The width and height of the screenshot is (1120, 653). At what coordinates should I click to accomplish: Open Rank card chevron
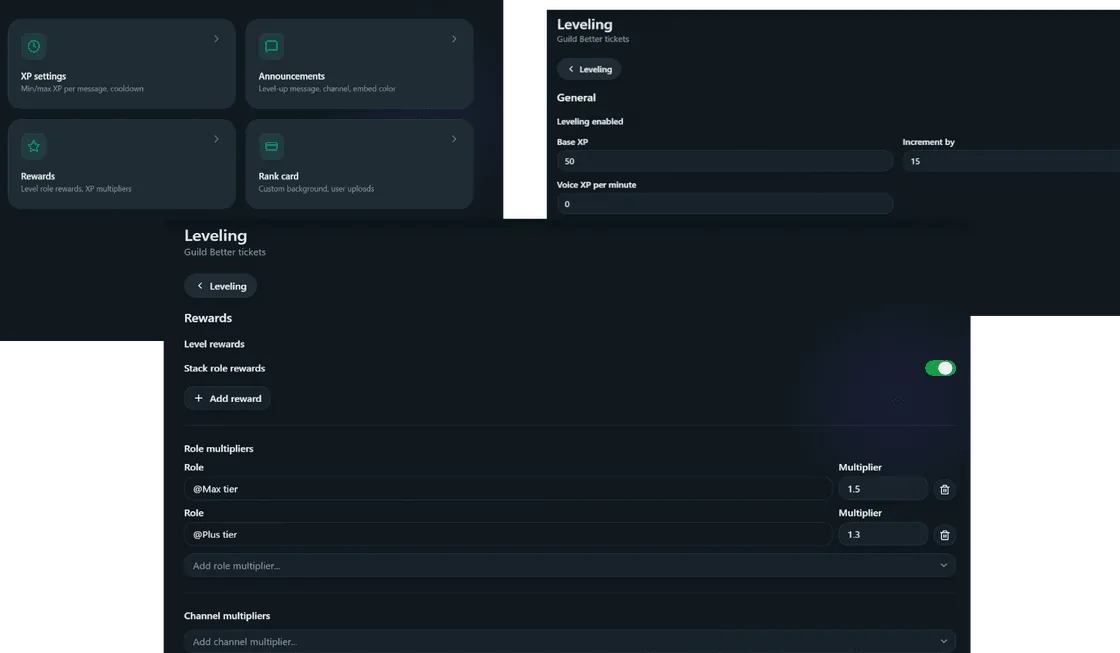click(454, 139)
